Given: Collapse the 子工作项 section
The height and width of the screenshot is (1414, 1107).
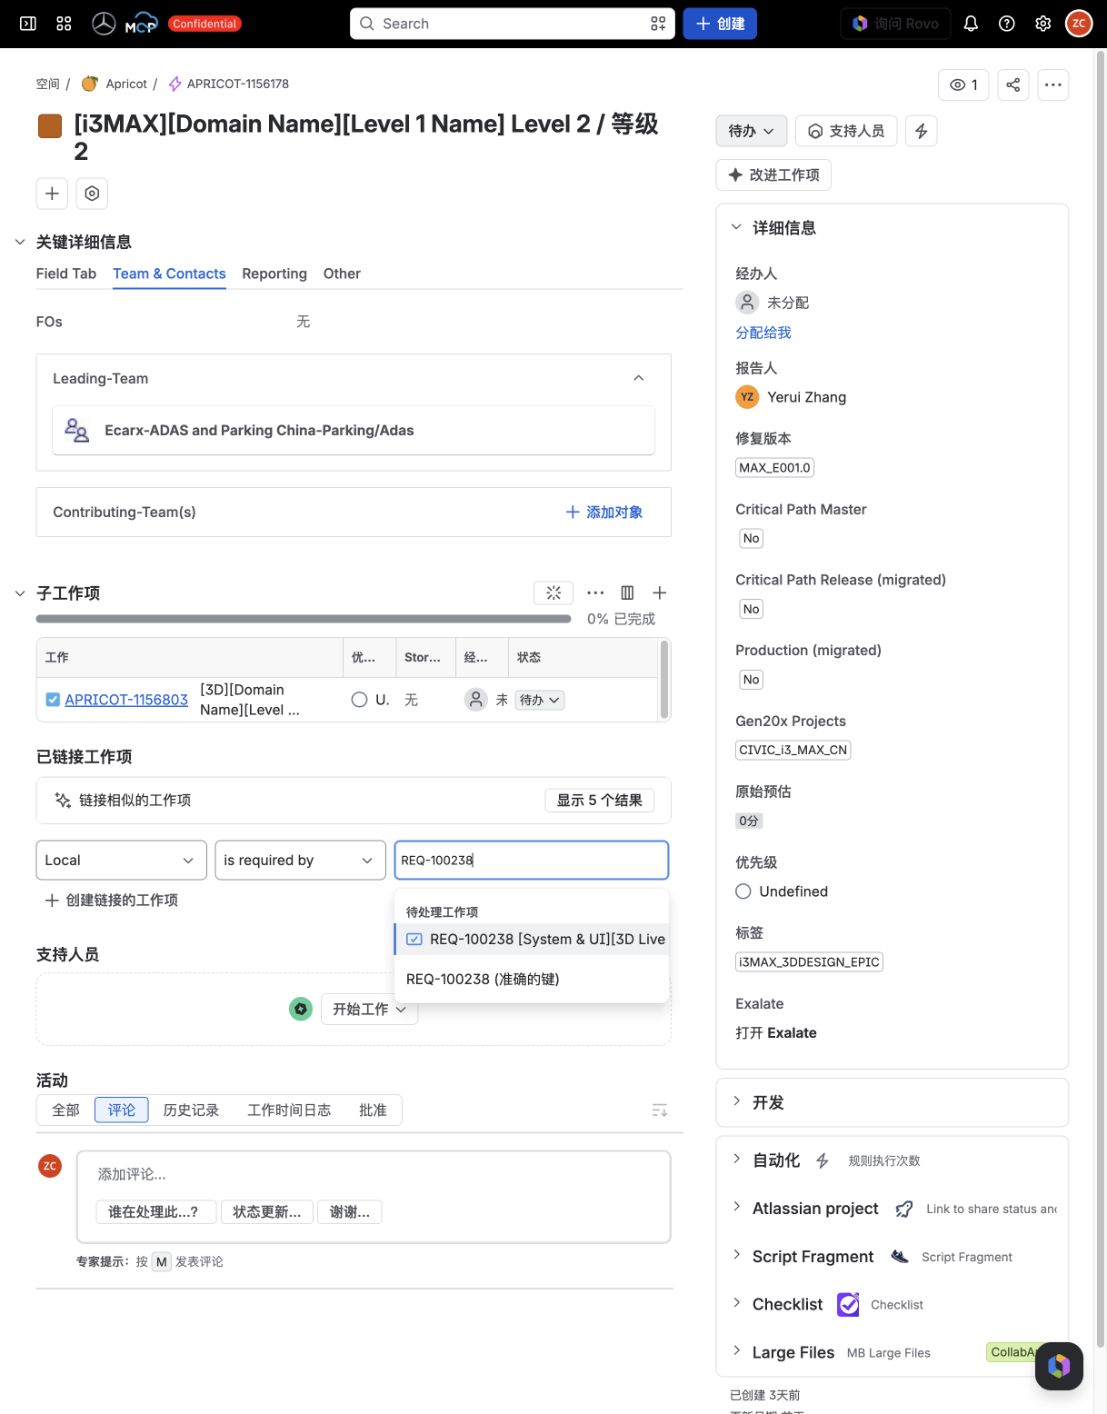Looking at the screenshot, I should tap(20, 593).
